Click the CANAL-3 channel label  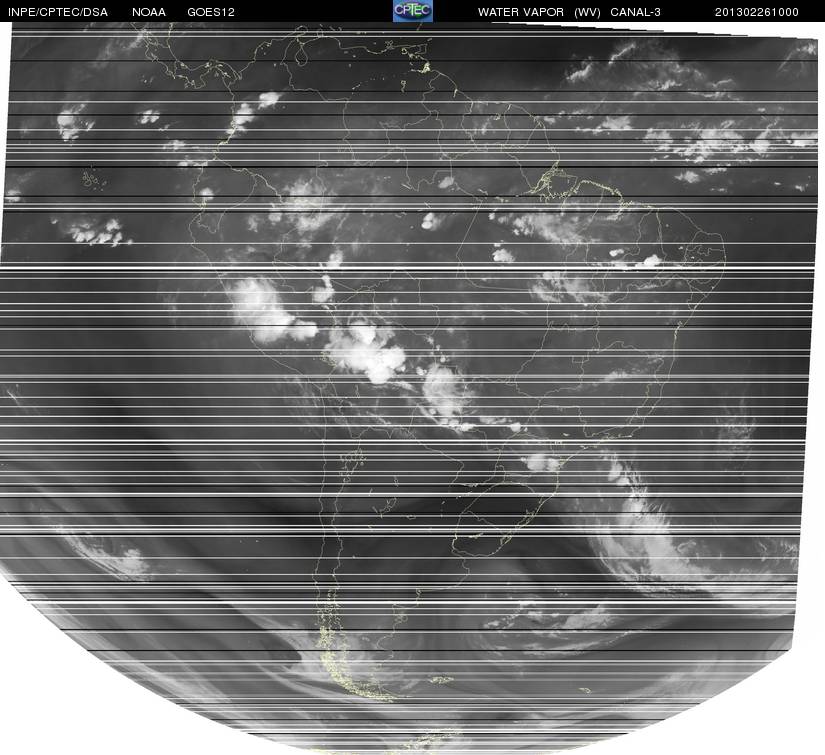(x=636, y=12)
